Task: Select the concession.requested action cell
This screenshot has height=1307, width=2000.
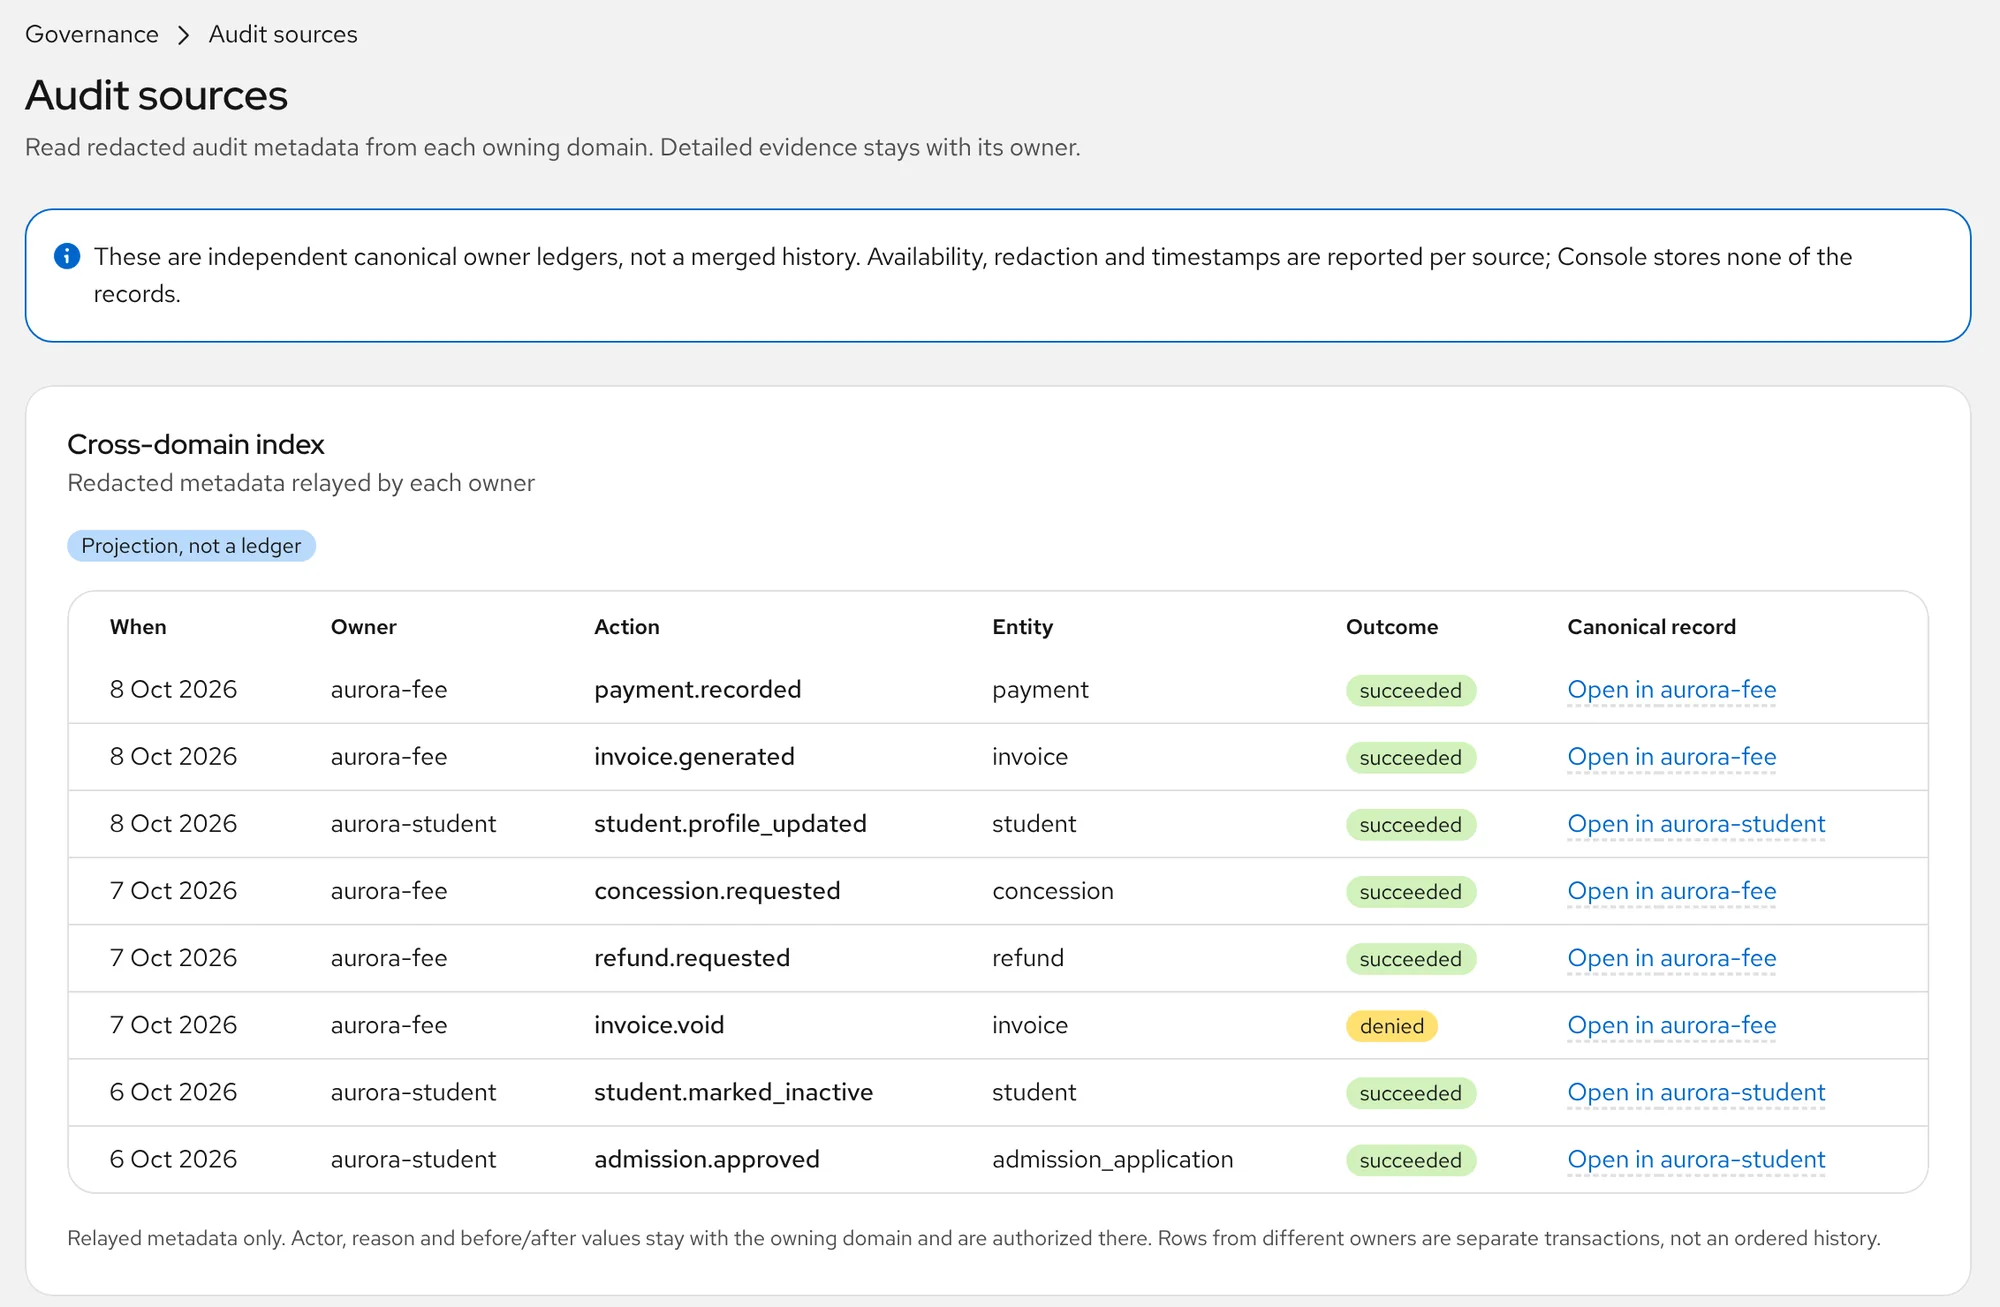Action: pyautogui.click(x=717, y=891)
